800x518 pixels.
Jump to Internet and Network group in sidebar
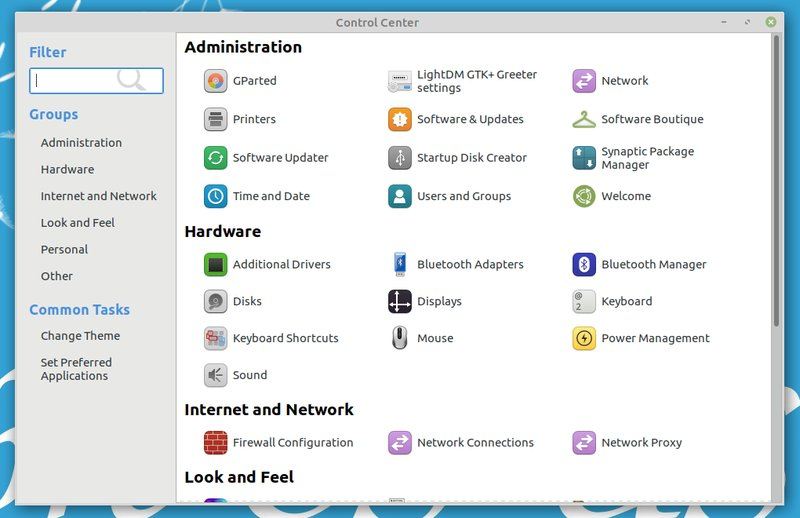coord(98,196)
